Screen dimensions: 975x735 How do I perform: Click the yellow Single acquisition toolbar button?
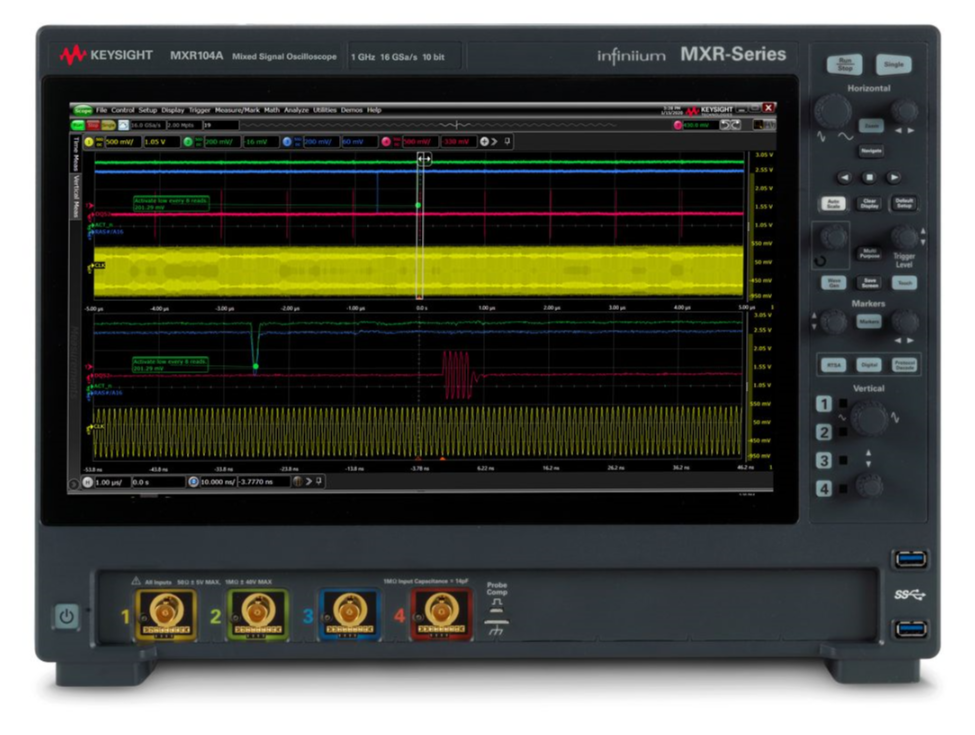(x=108, y=125)
